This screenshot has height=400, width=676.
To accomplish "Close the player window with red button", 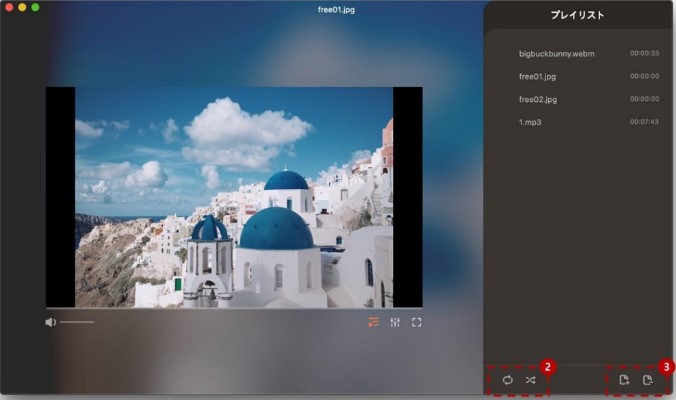I will (9, 7).
